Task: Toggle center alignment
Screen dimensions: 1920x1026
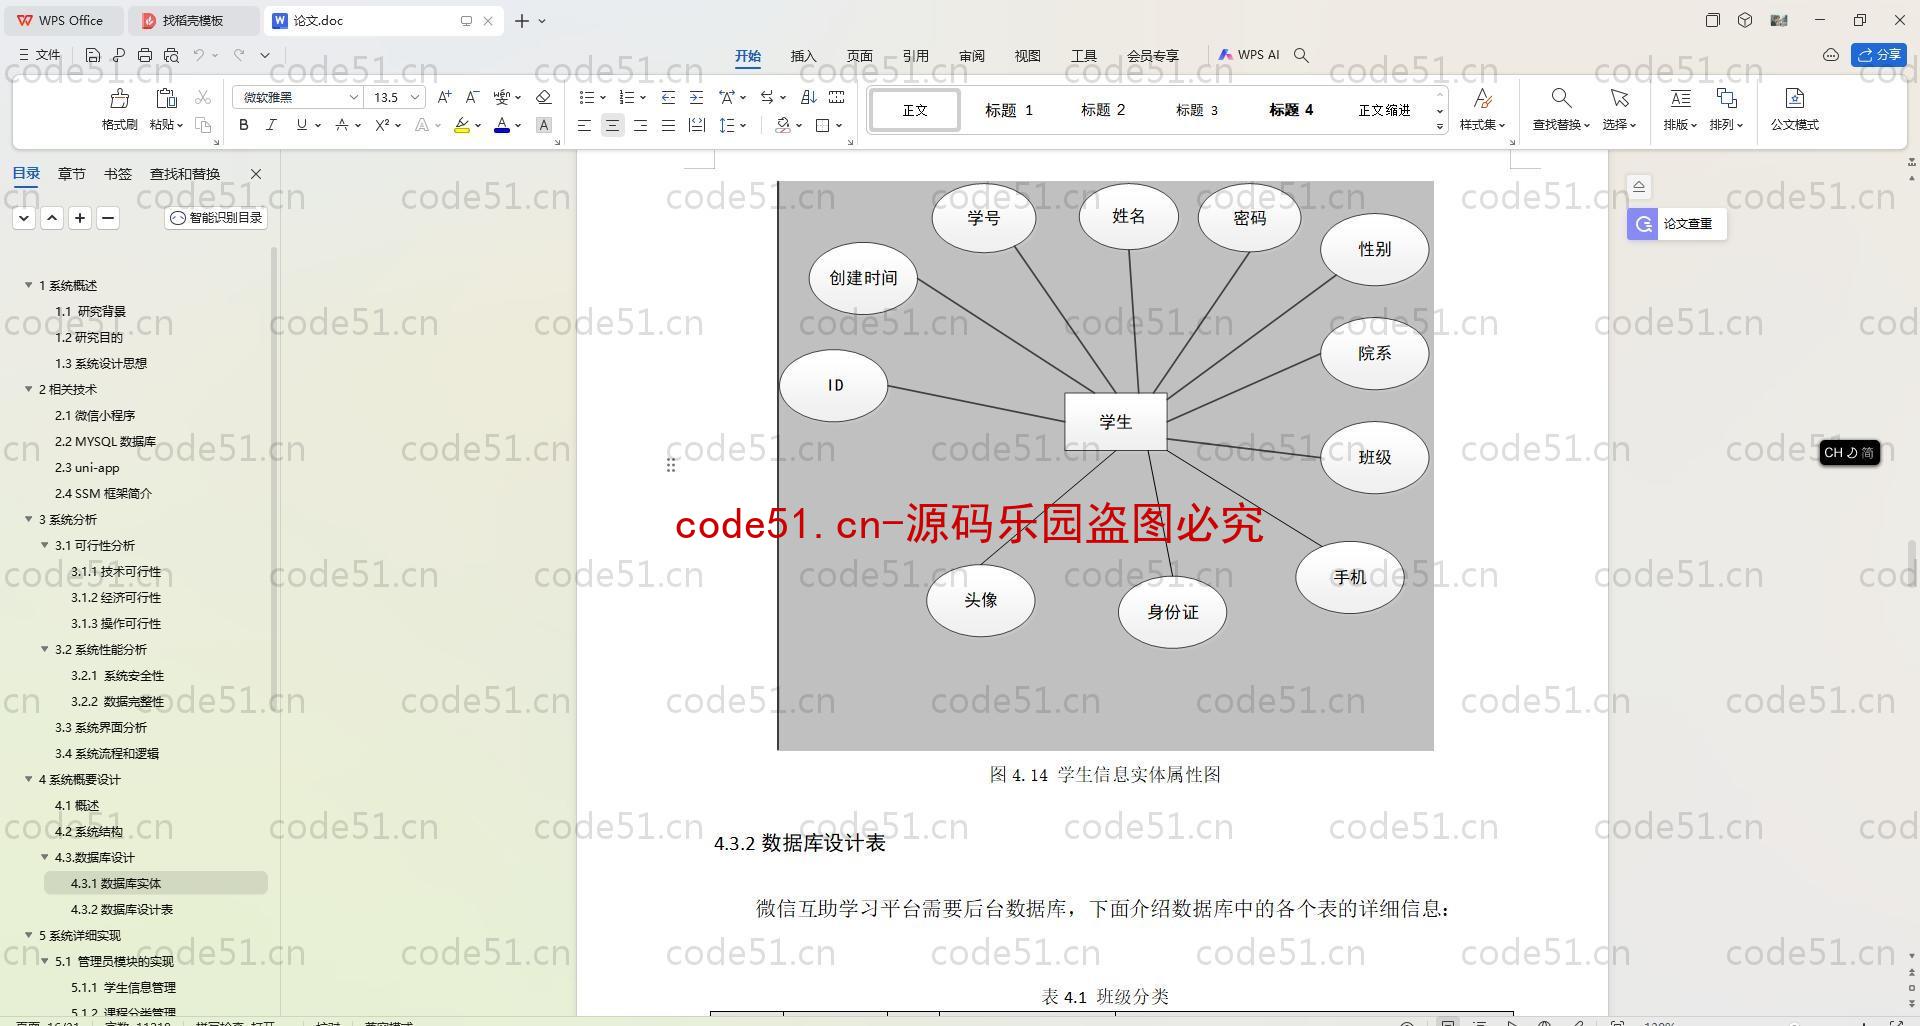Action: (612, 125)
